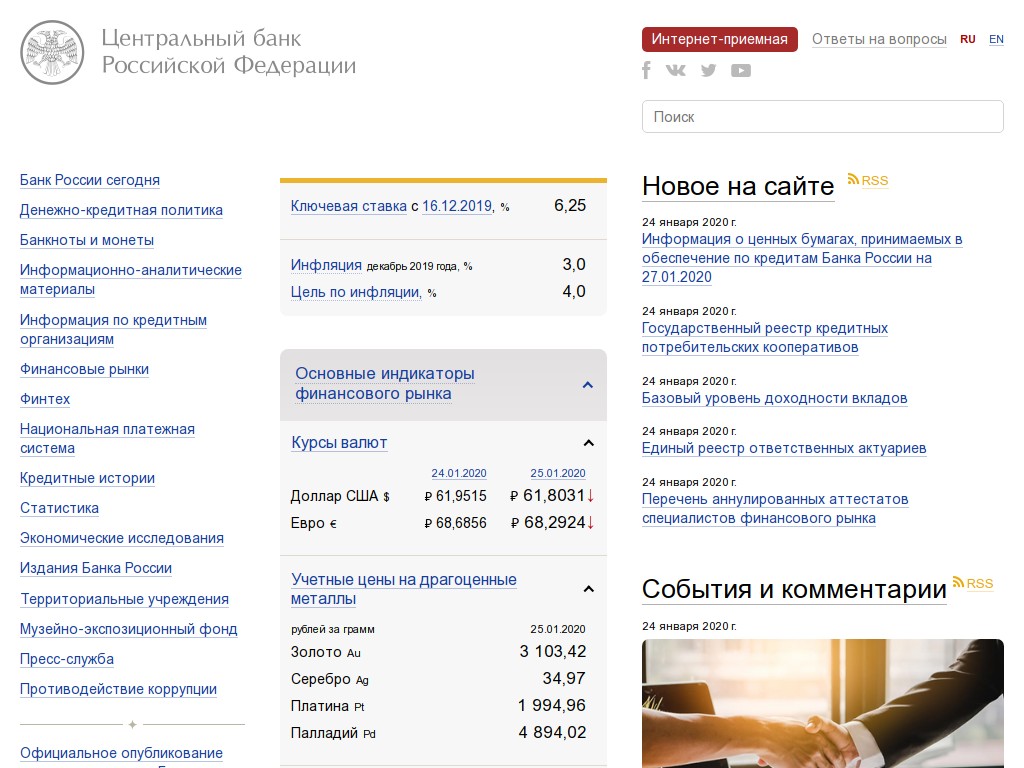This screenshot has width=1024, height=768.
Task: Click the palladium price 4 894,02
Action: click(552, 733)
